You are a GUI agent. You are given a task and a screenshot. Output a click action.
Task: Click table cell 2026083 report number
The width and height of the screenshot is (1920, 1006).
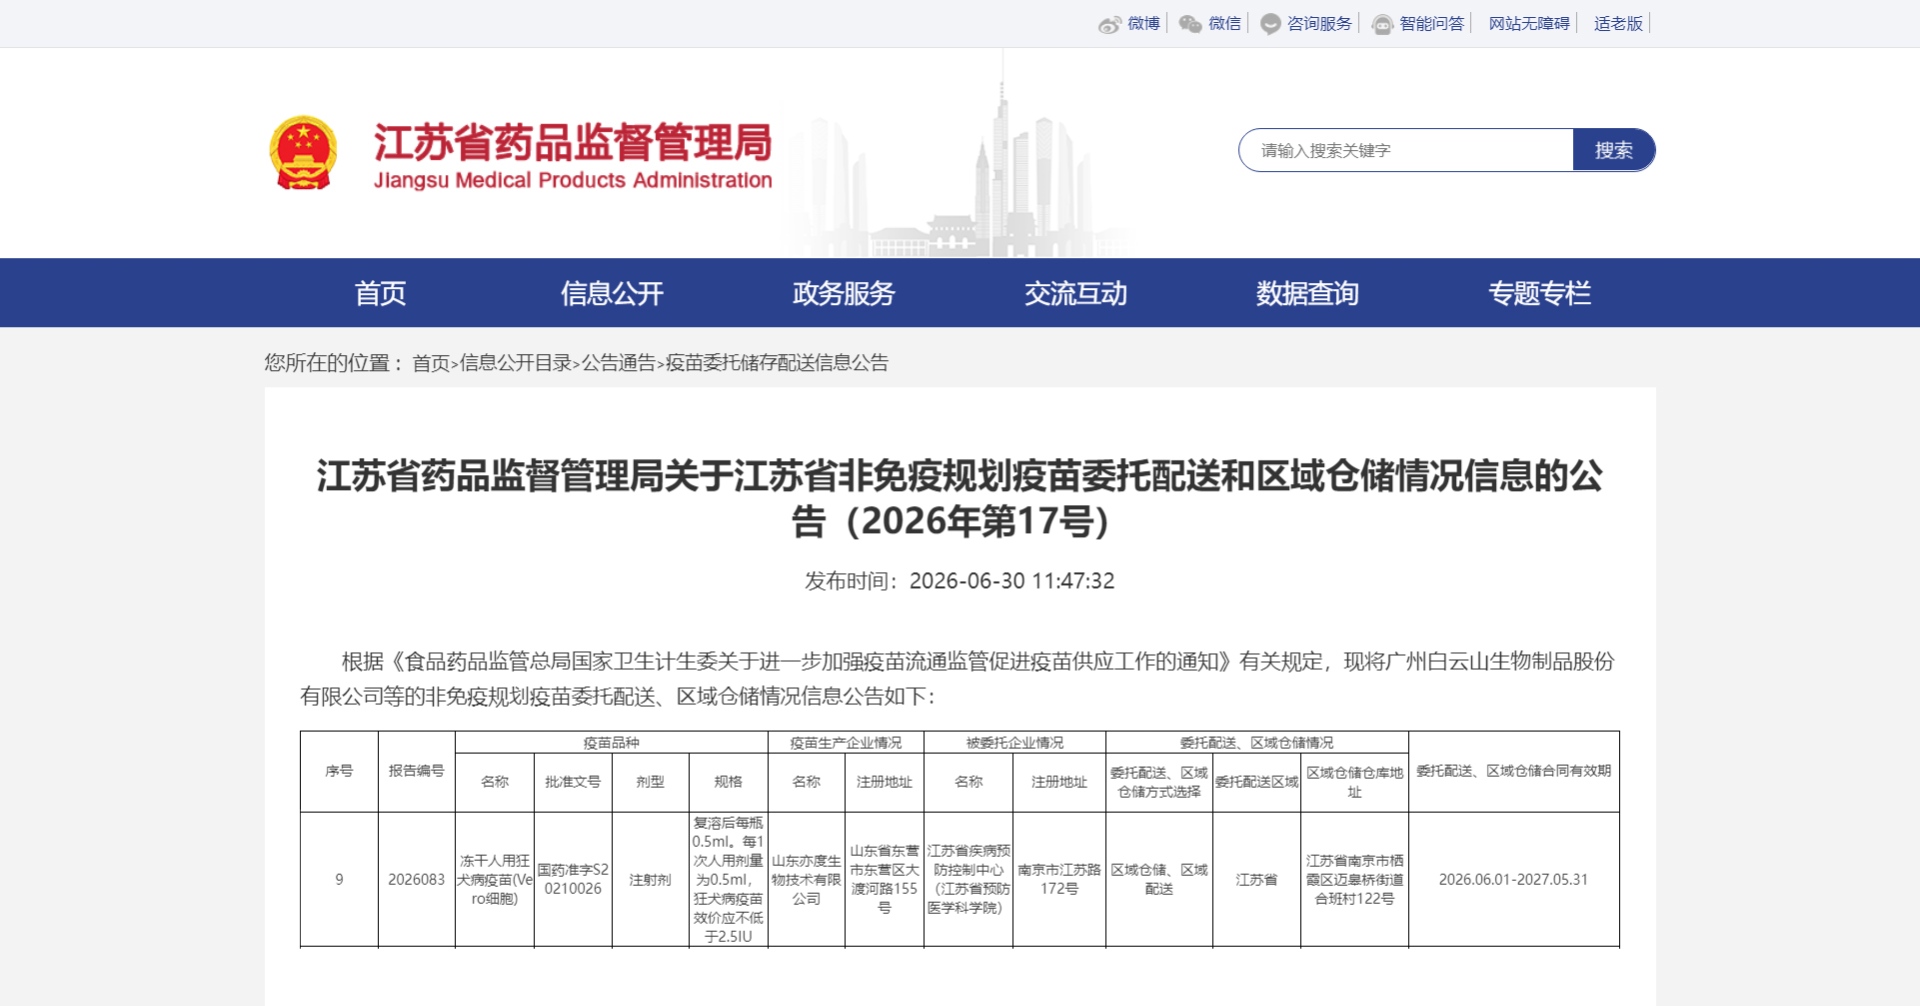(x=416, y=880)
